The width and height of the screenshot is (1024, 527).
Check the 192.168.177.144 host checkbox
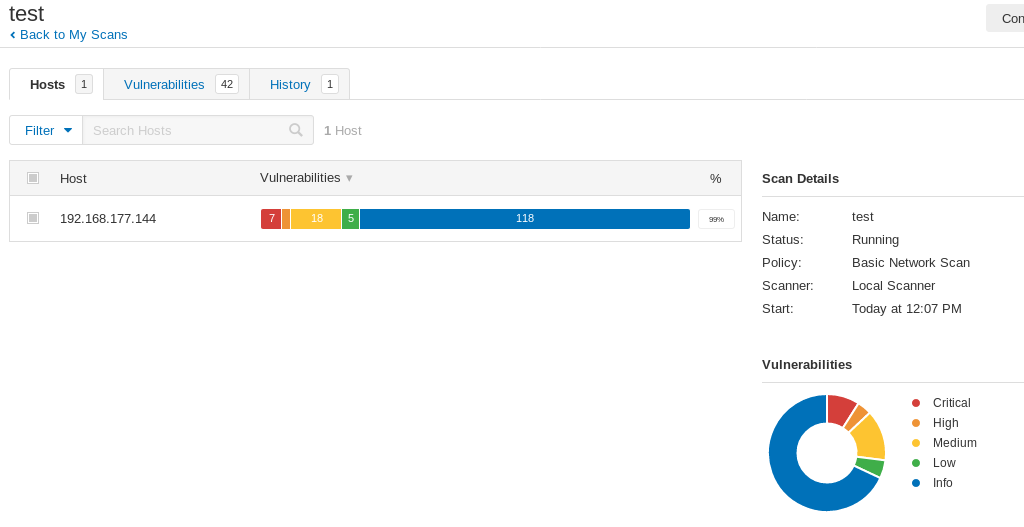click(x=33, y=218)
